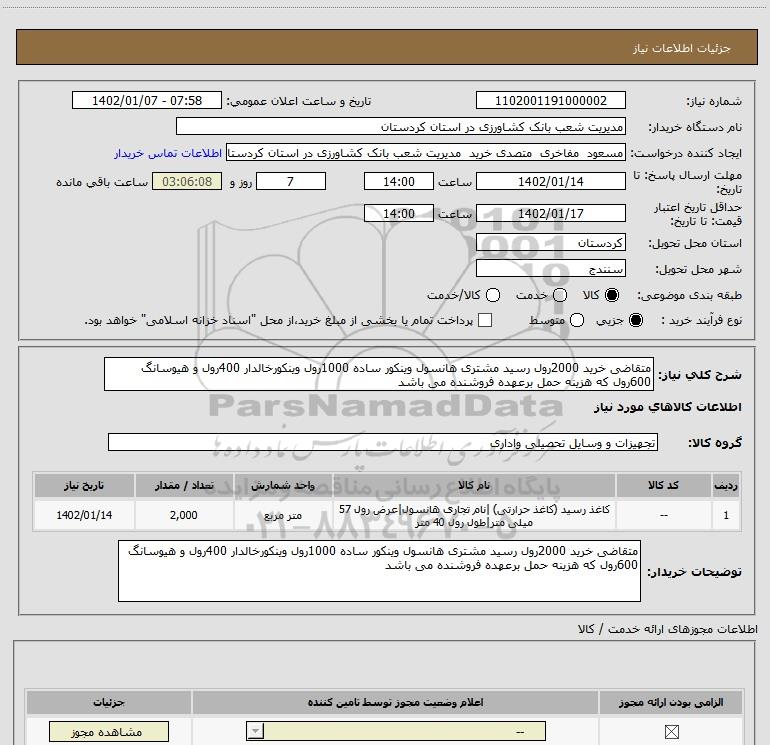
Task: Click the طبقه بندی موضوعی label
Action: click(x=689, y=295)
